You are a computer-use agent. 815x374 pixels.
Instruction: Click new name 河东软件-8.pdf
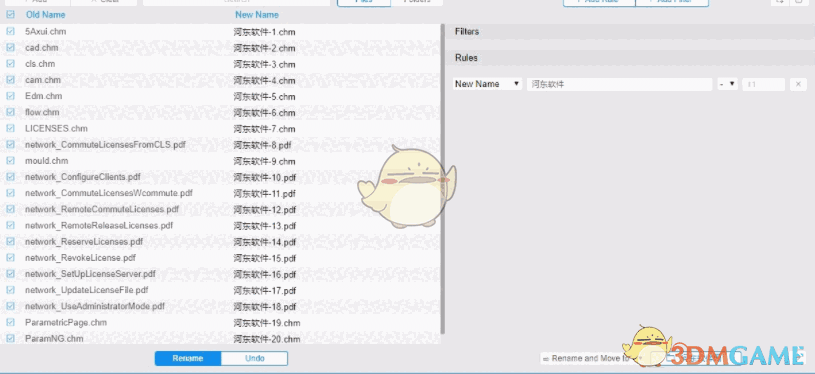click(x=262, y=145)
